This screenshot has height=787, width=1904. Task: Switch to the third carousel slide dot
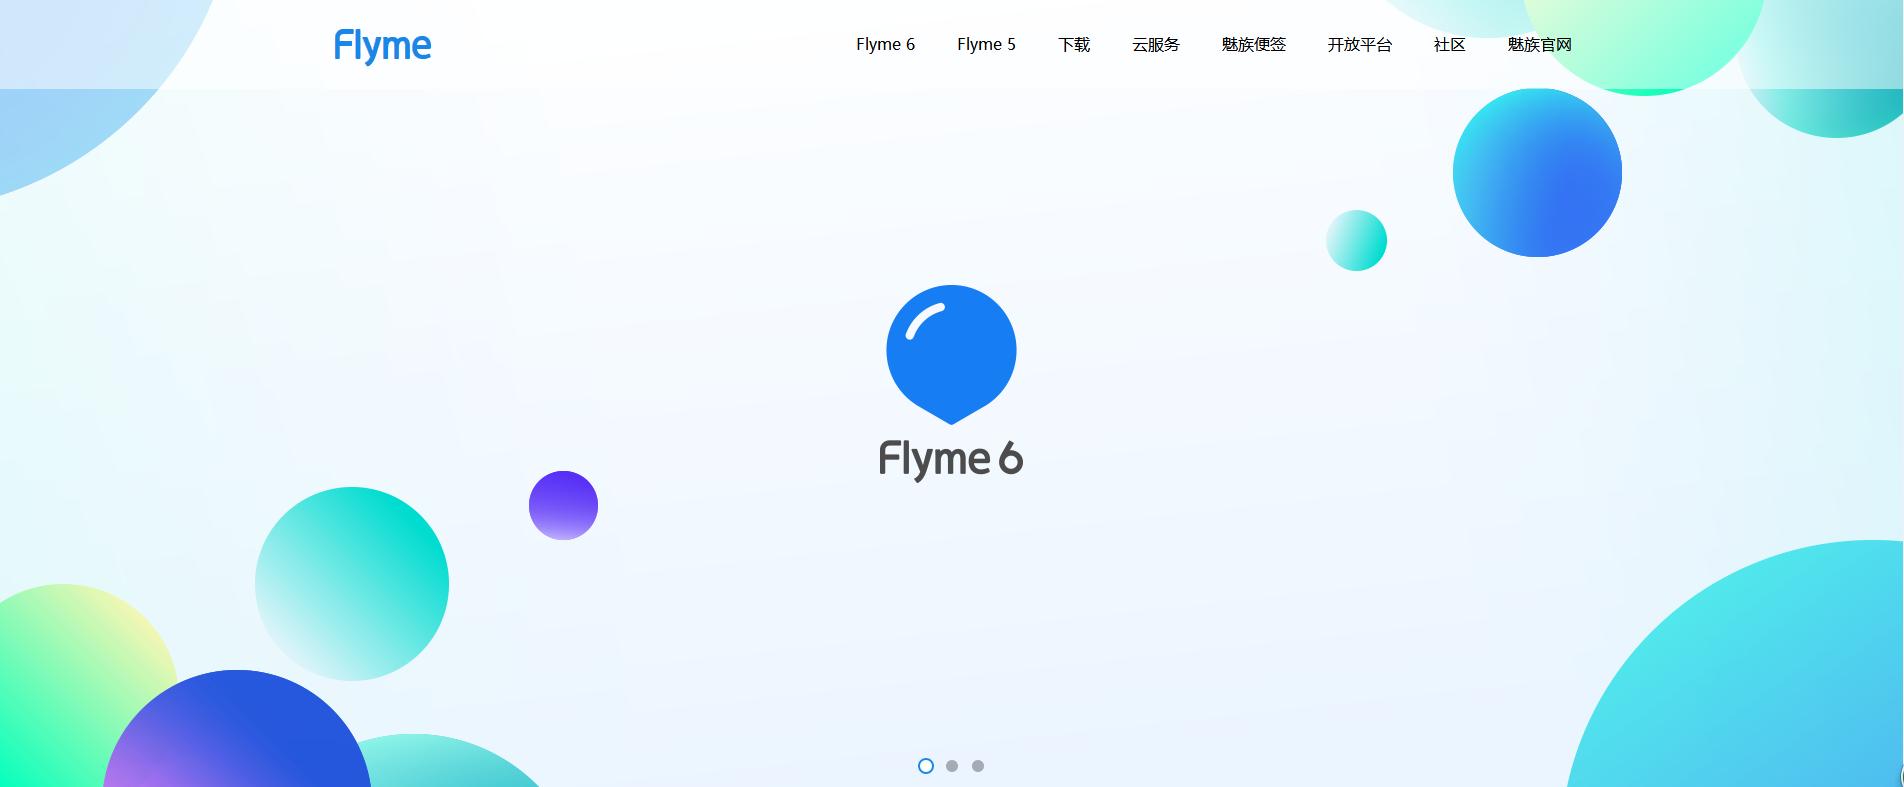tap(978, 766)
